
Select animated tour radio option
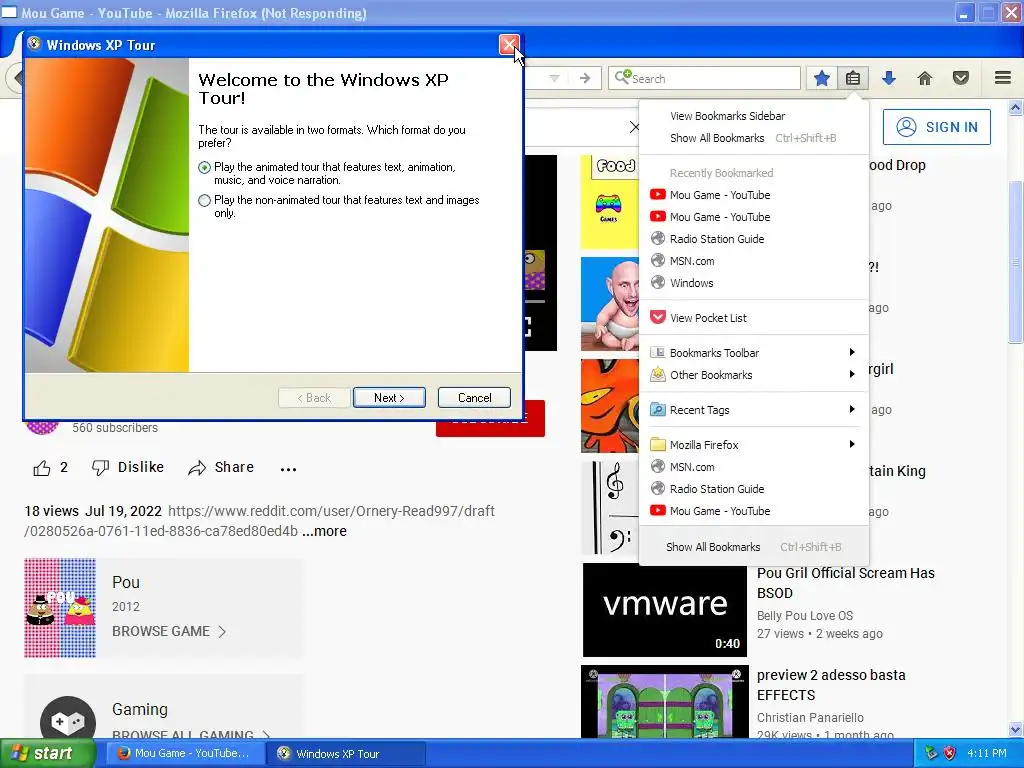[x=204, y=168]
